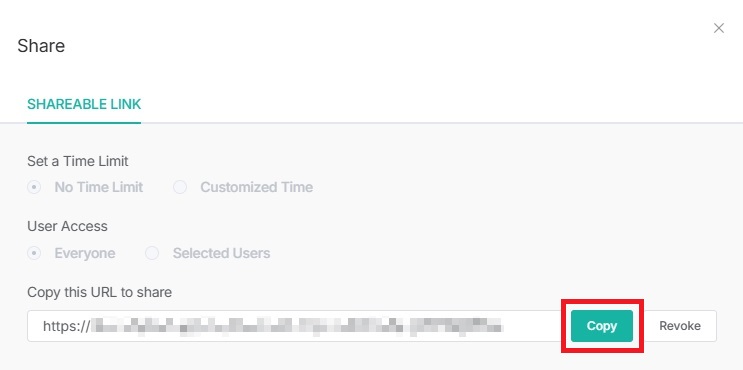
Task: Click inside the share URL field
Action: (295, 326)
